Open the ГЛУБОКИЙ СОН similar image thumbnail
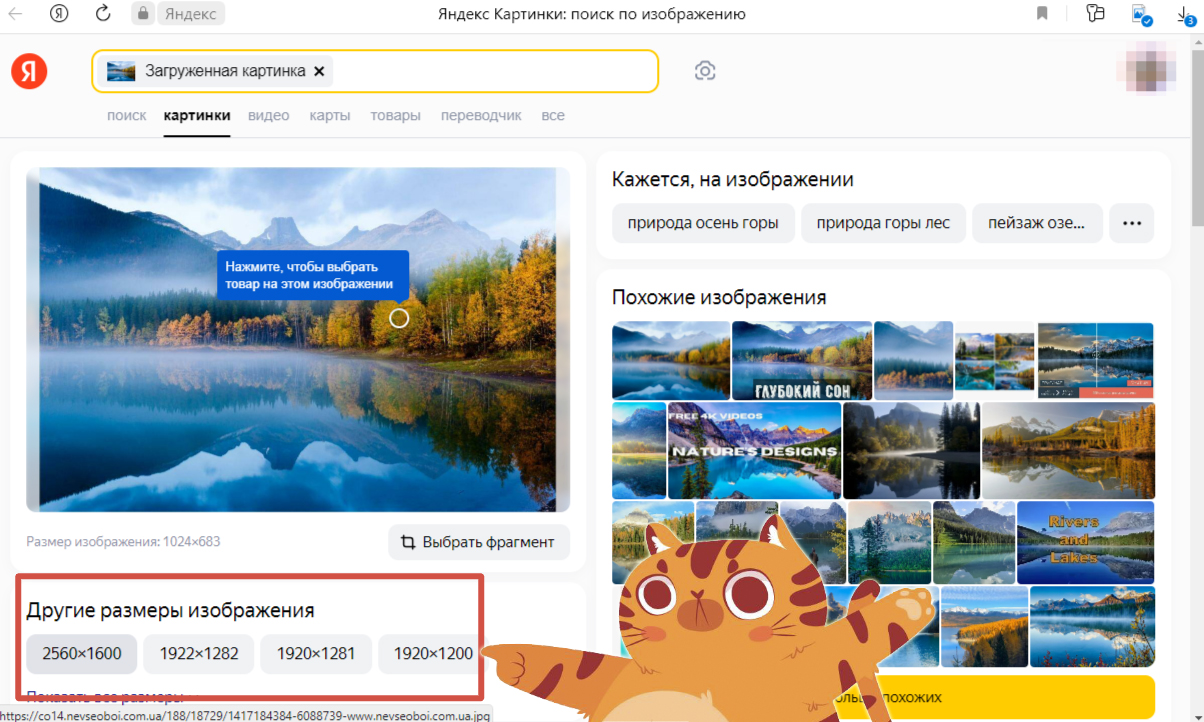The image size is (1204, 722). [x=801, y=360]
